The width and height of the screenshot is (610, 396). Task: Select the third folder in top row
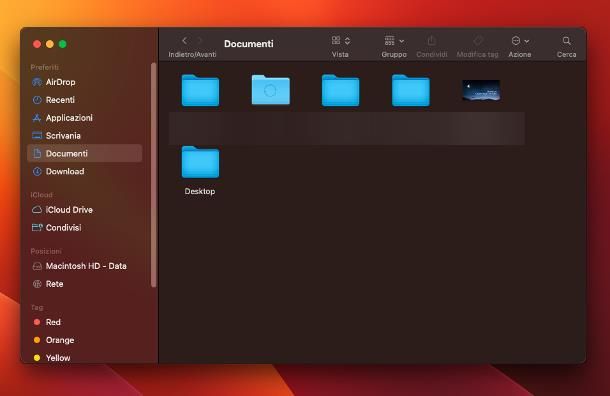pos(340,91)
